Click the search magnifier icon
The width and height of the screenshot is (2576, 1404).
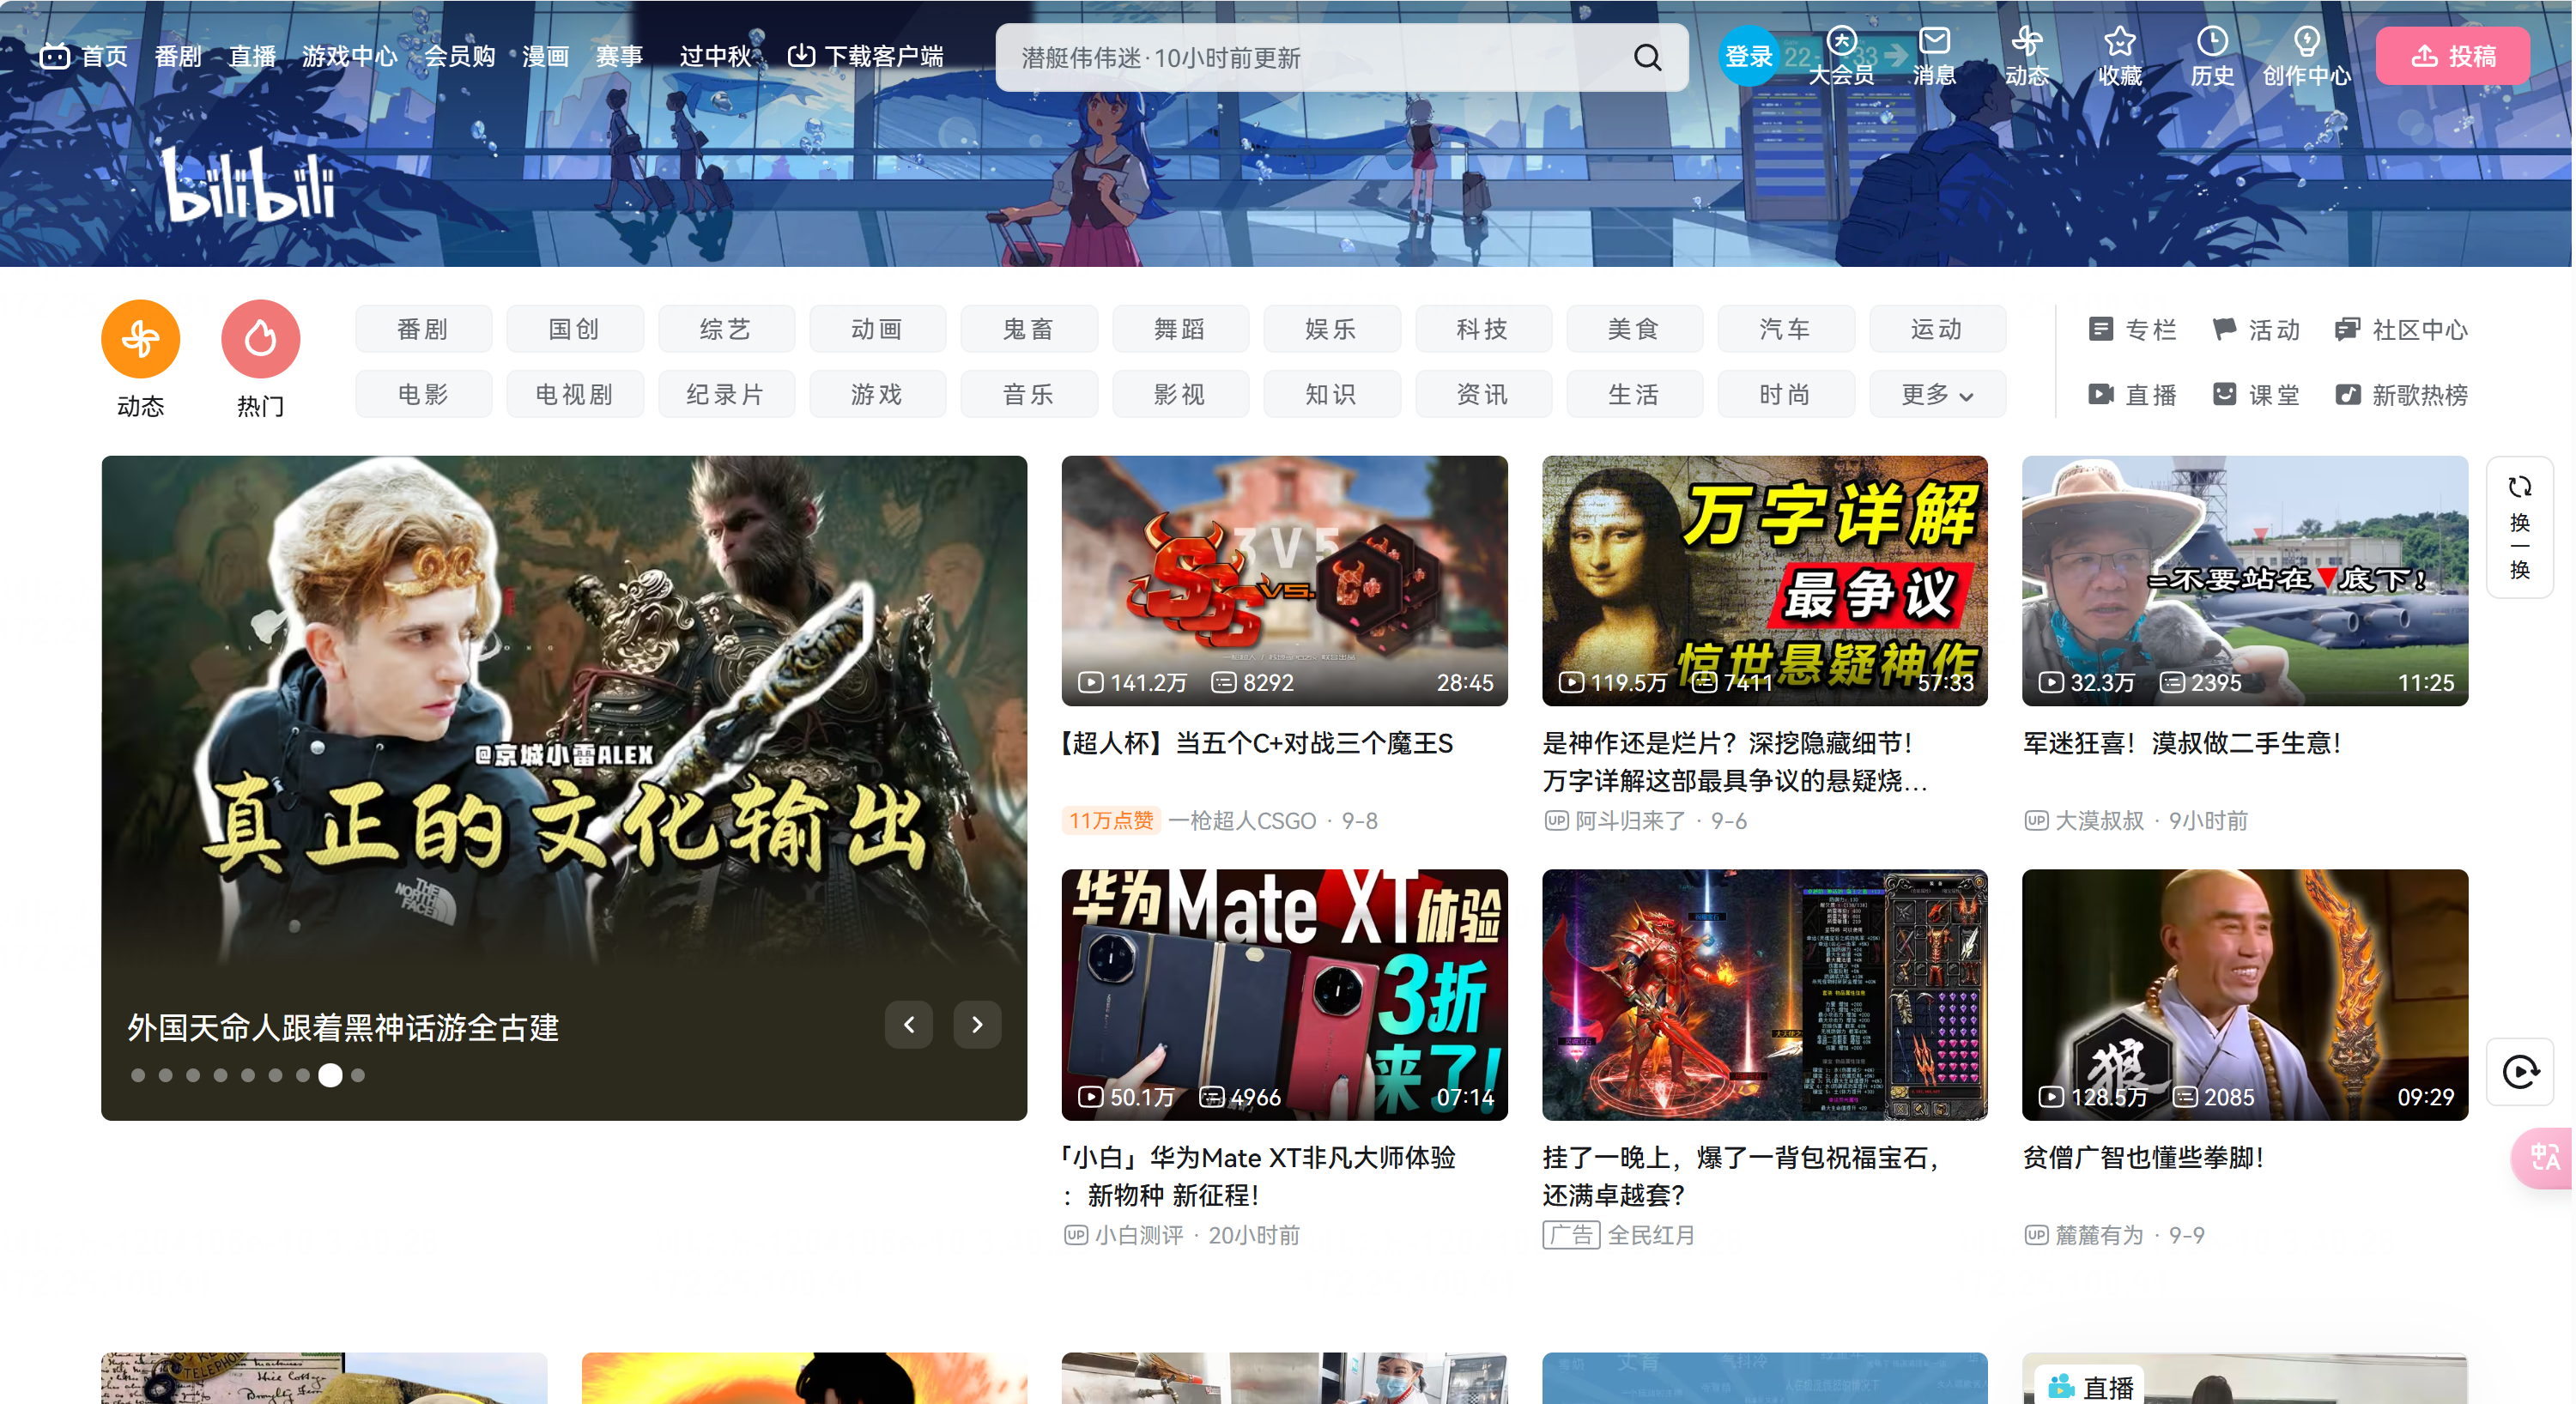click(x=1647, y=58)
